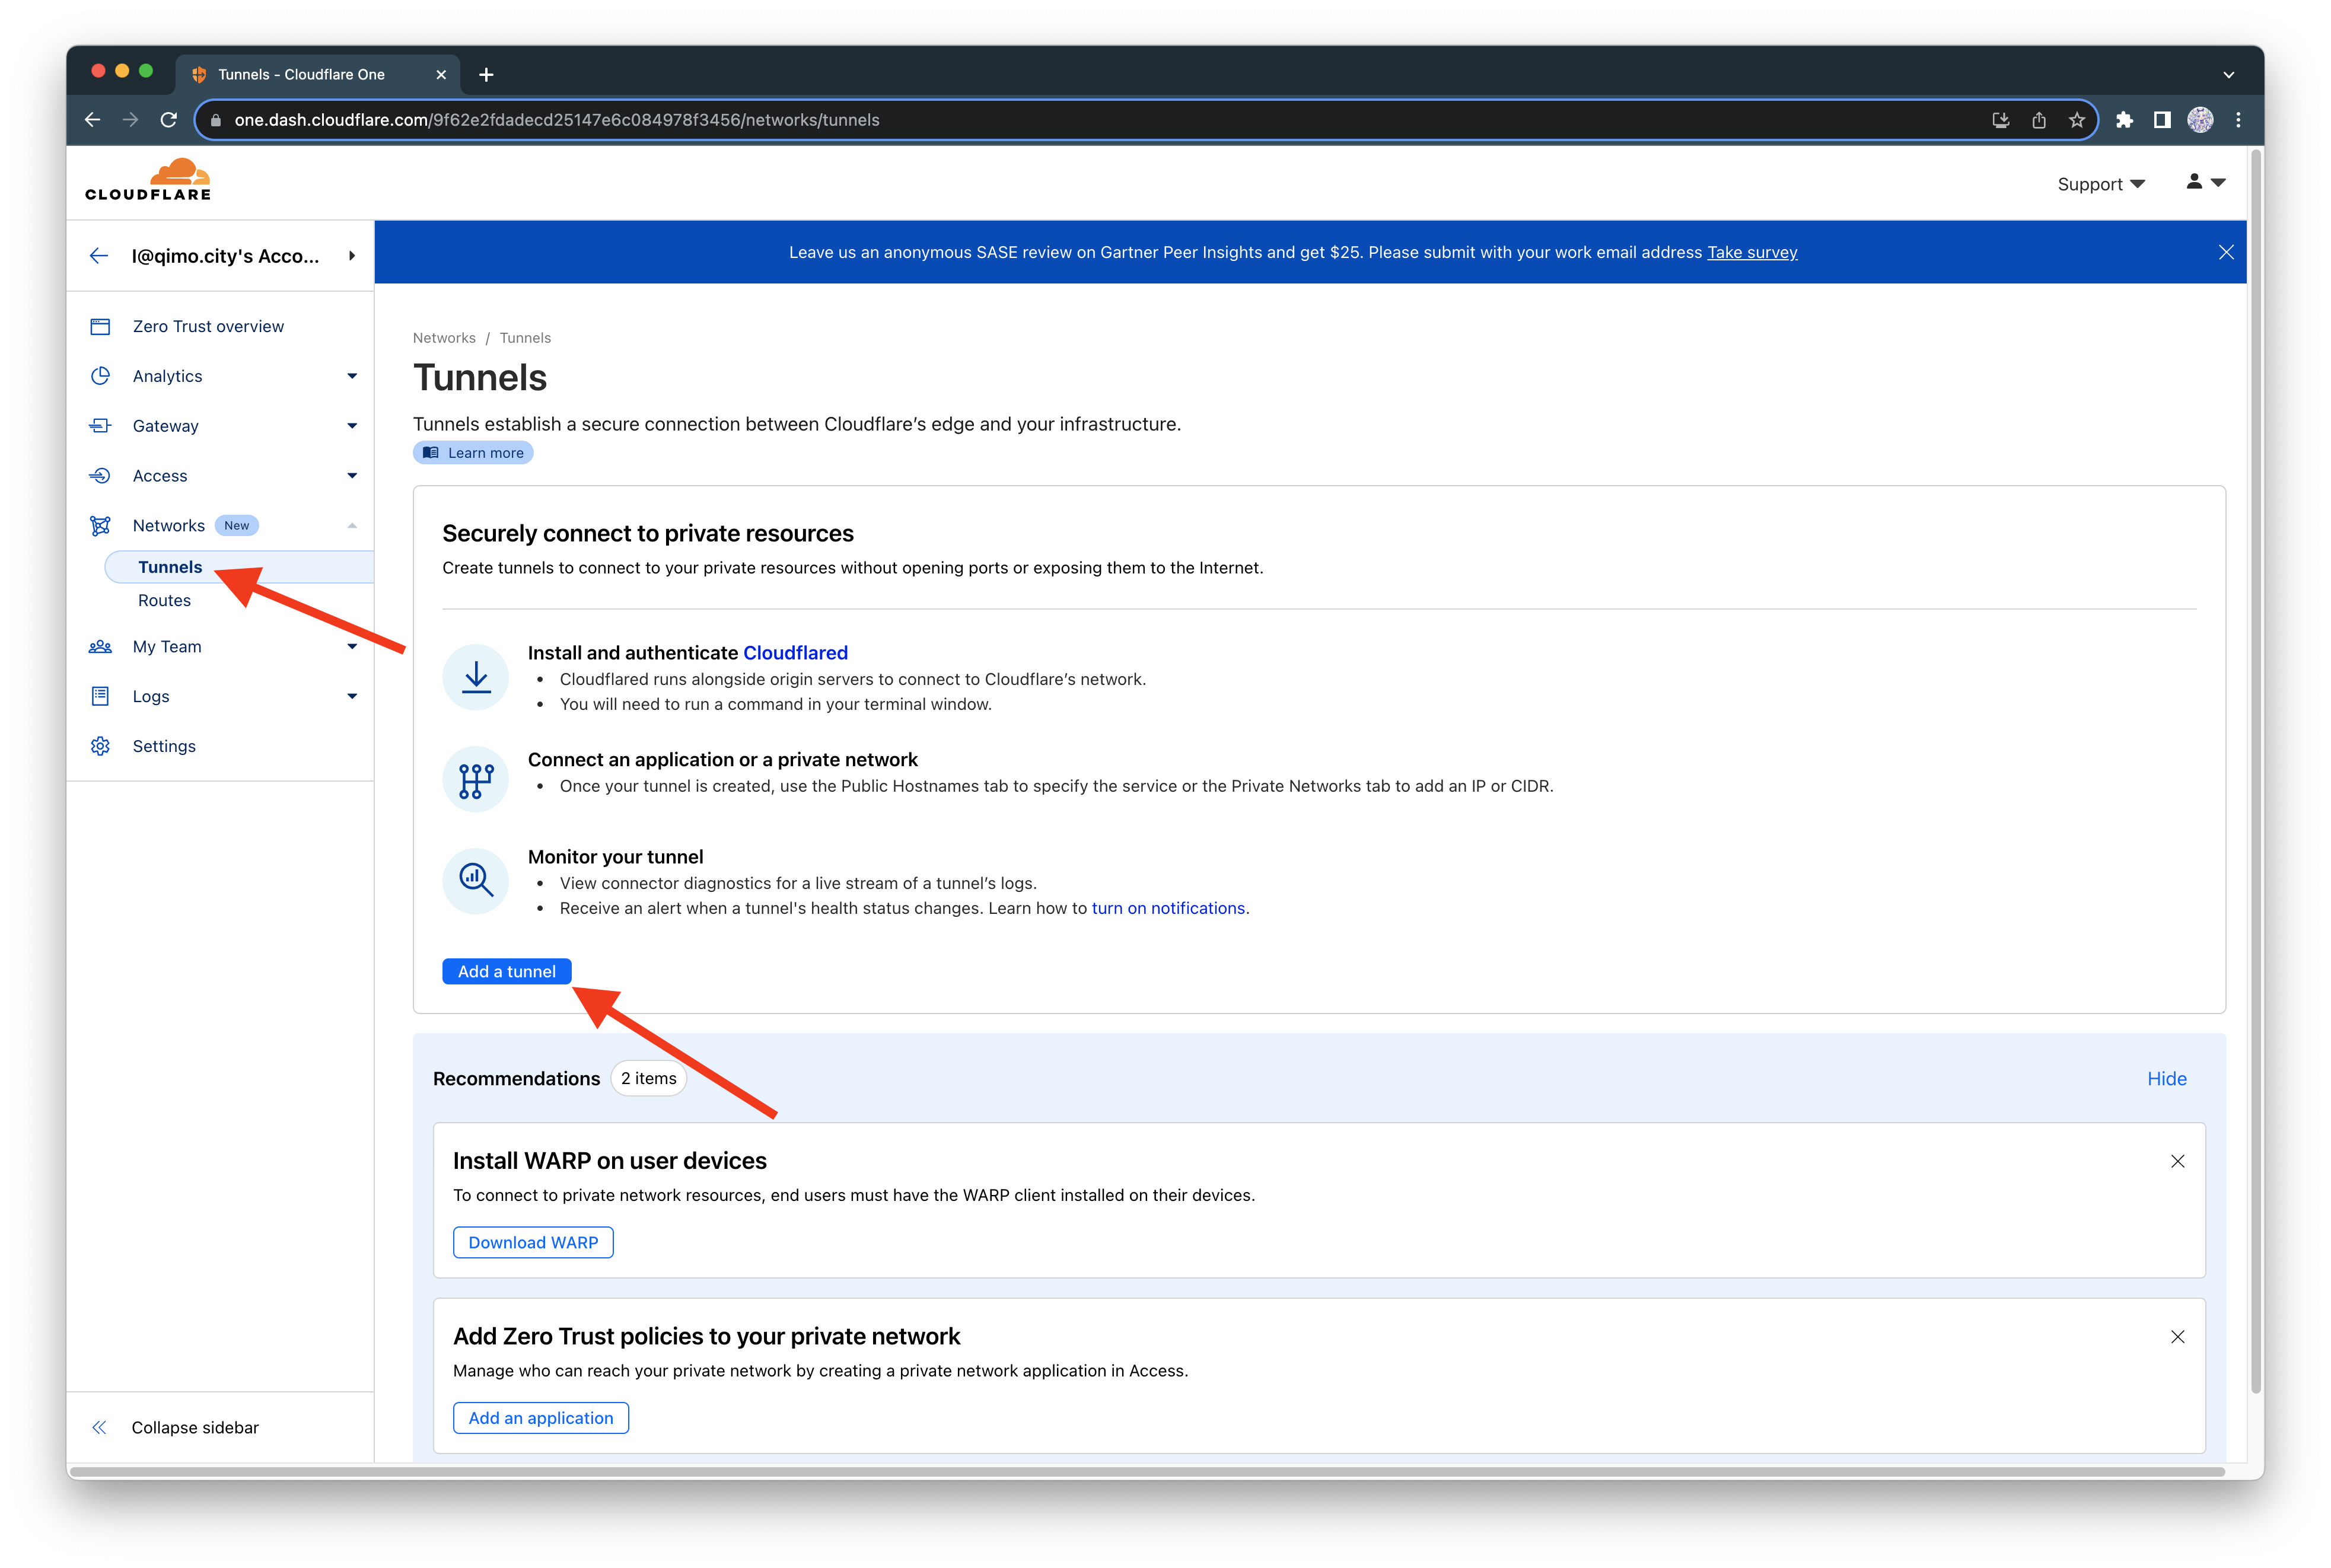
Task: Click the collapse sidebar double-chevron icon
Action: 99,1427
